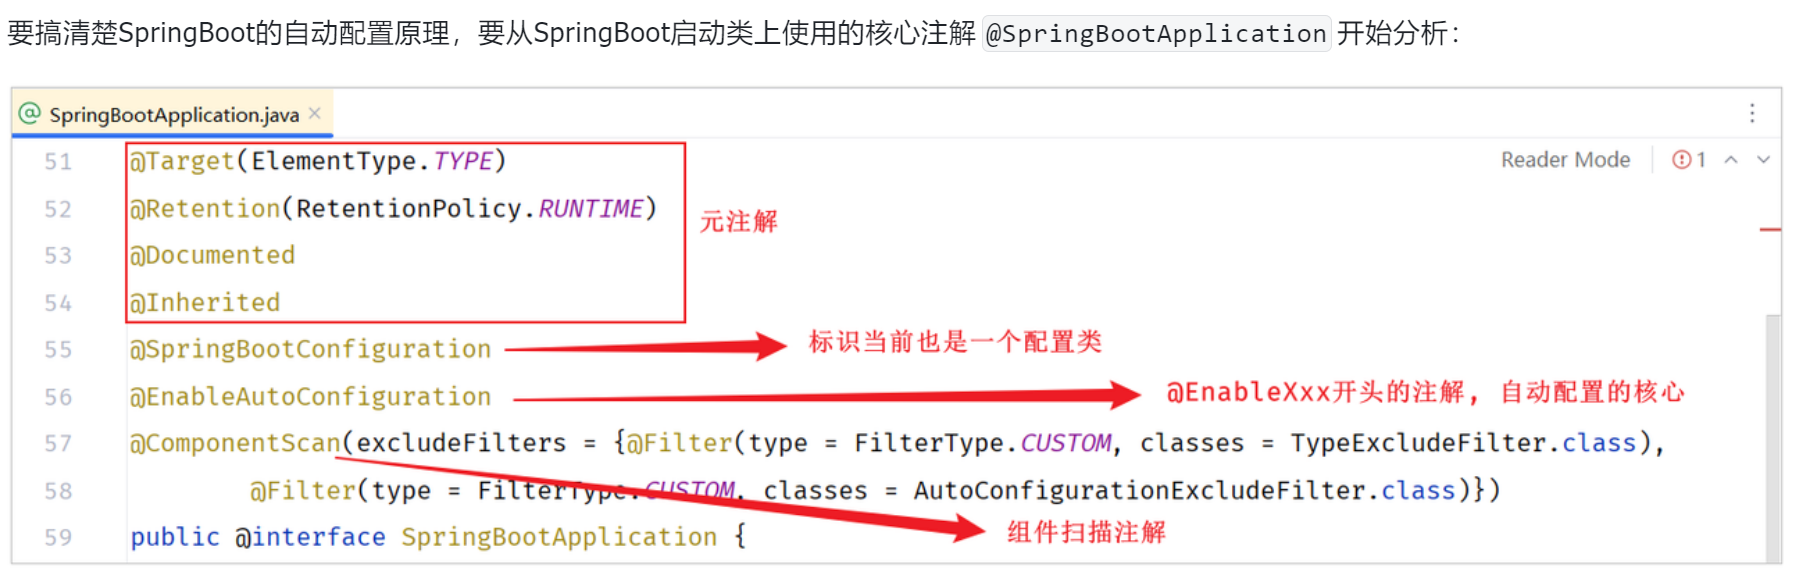
Task: Go to next highlighted error arrow
Action: pyautogui.click(x=1764, y=160)
